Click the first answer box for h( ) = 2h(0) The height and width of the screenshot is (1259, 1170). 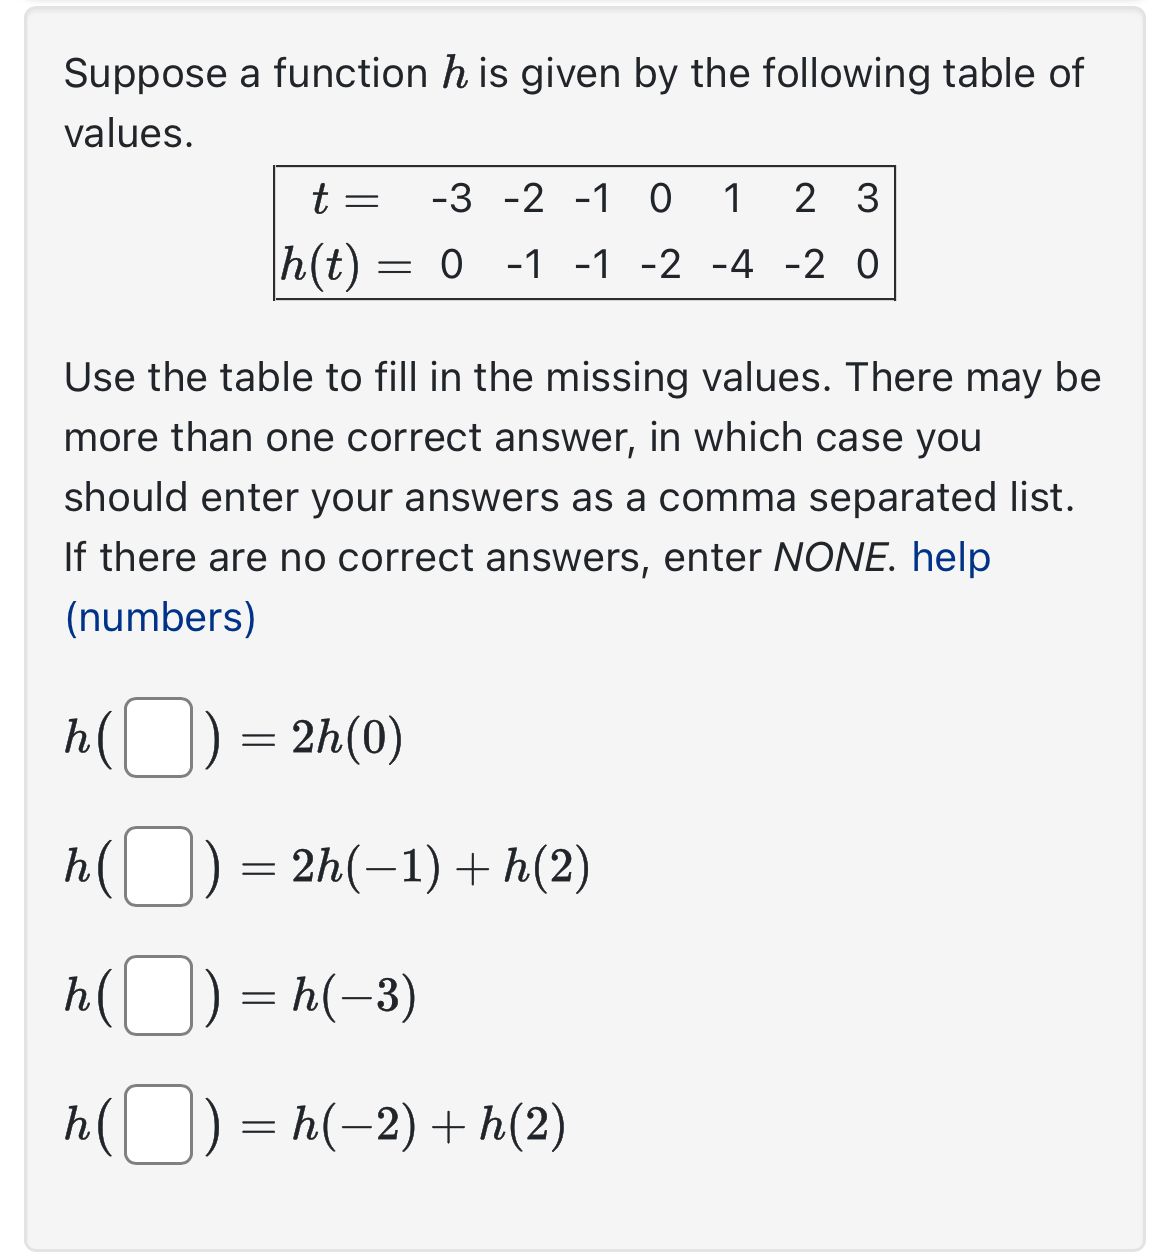pyautogui.click(x=158, y=738)
